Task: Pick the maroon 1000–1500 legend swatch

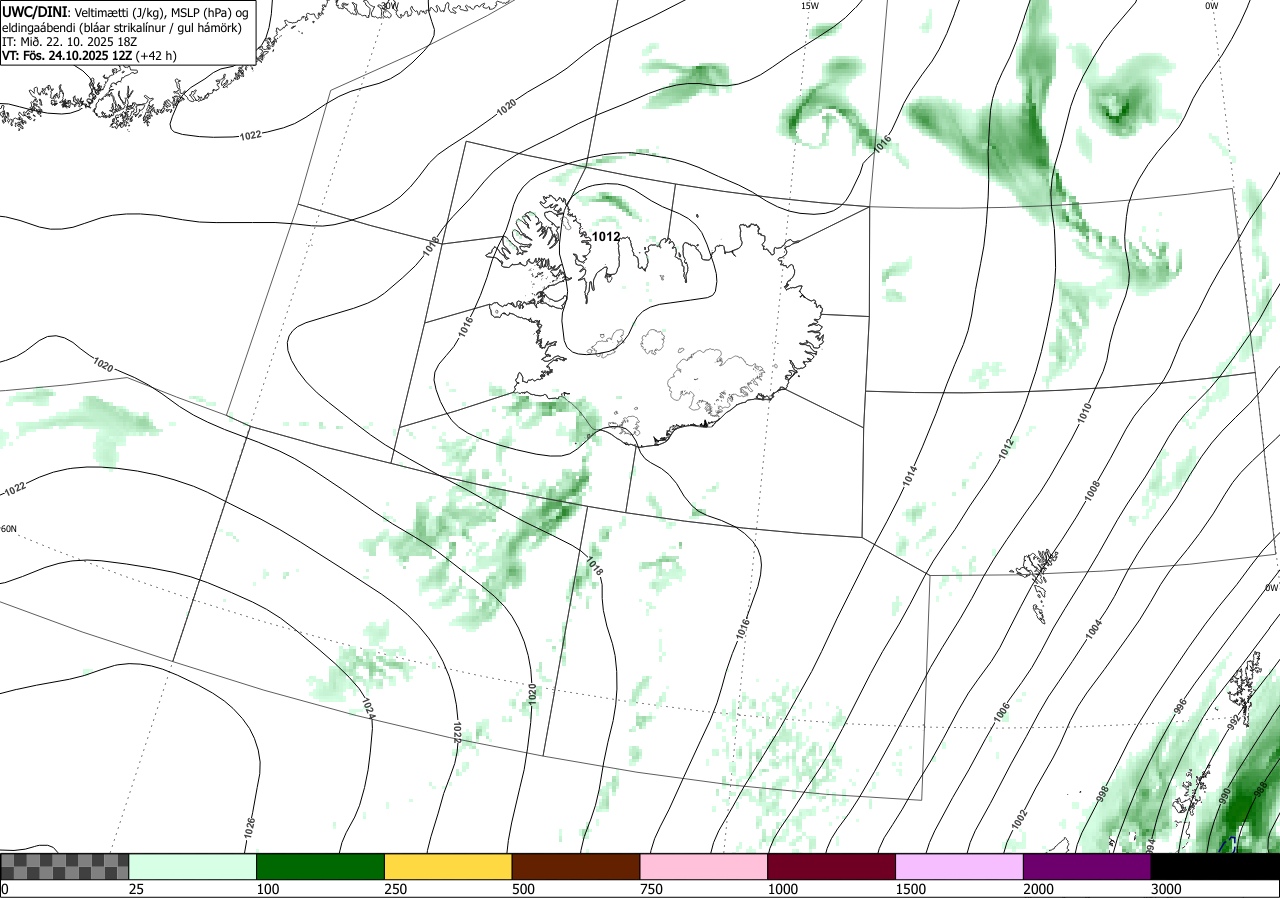Action: (832, 866)
